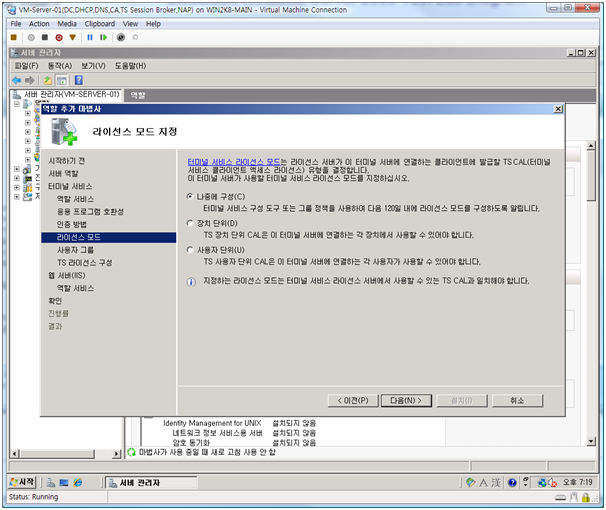Click the tree pane scroll left arrow
Image resolution: width=606 pixels, height=510 pixels.
[15, 454]
